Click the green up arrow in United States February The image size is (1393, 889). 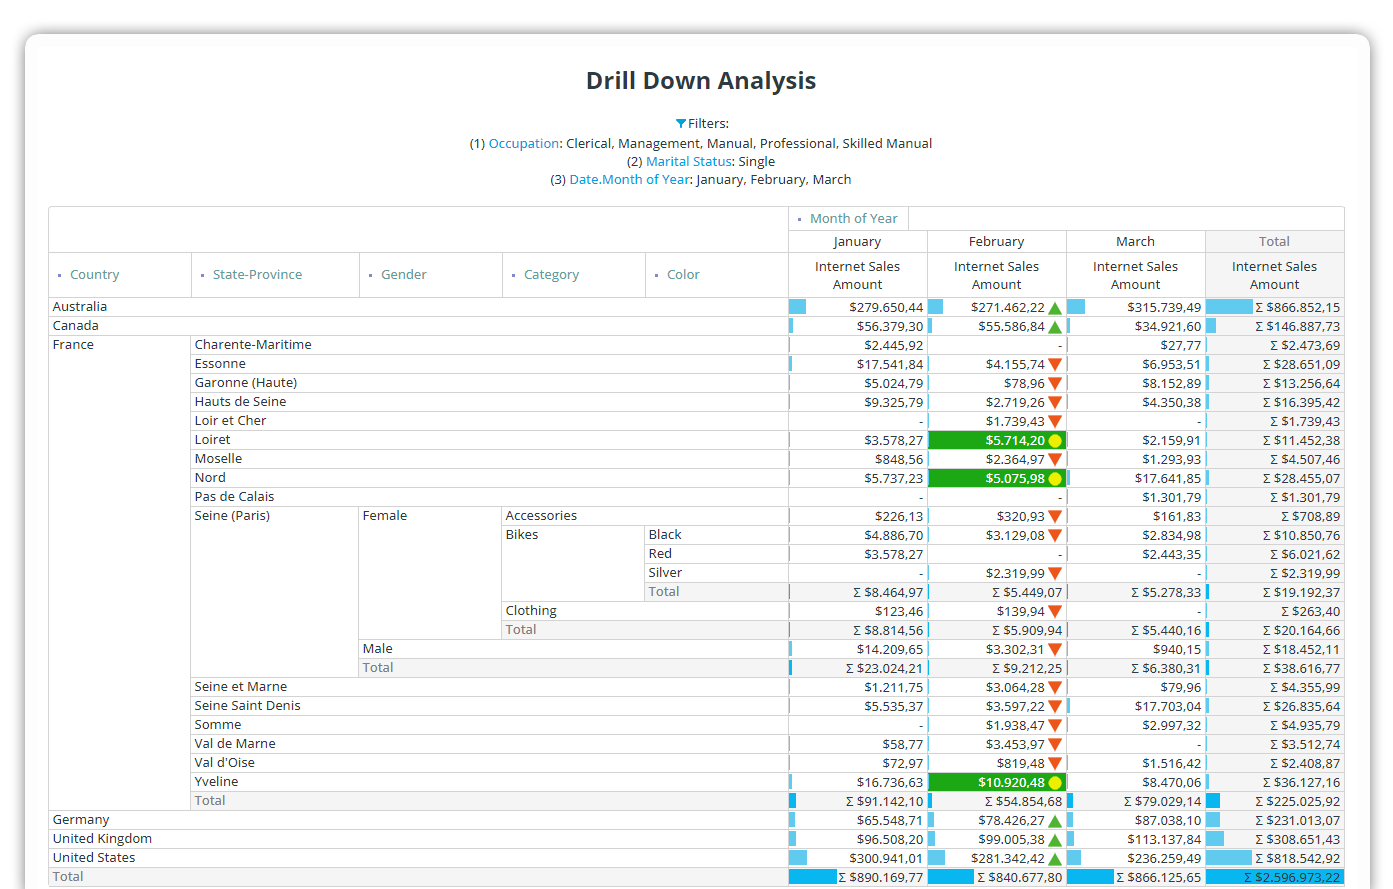pos(1055,859)
